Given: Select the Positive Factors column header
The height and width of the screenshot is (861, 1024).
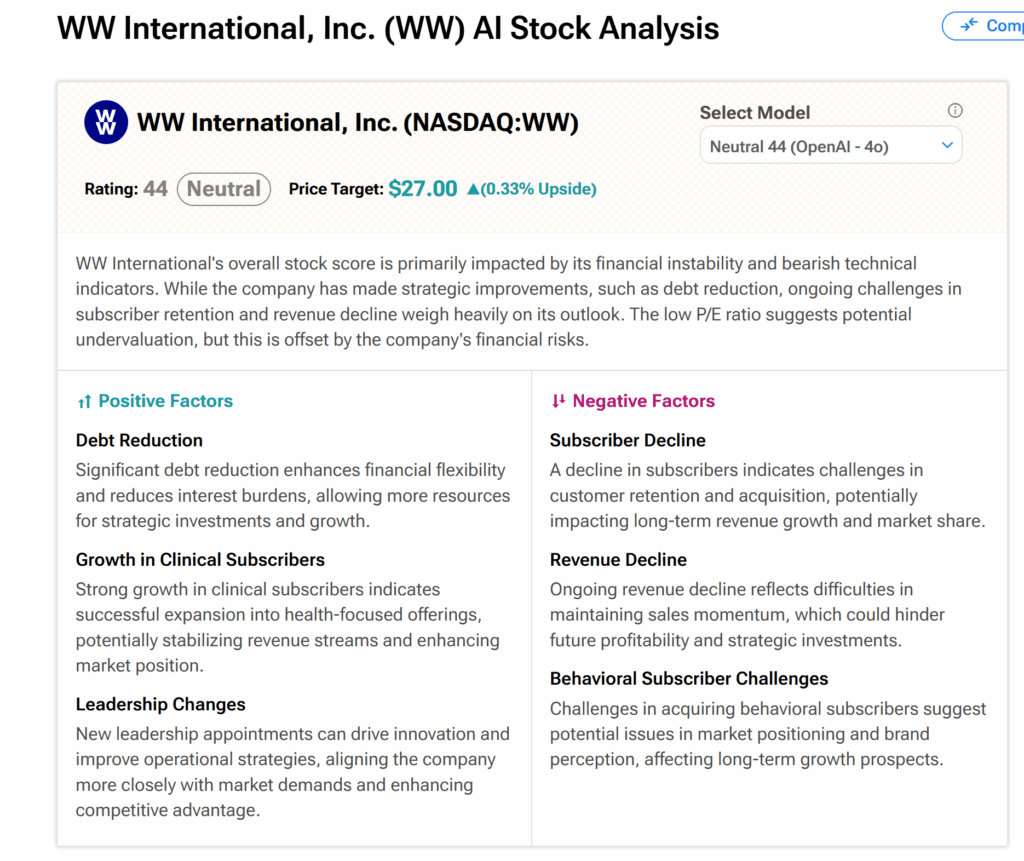Looking at the screenshot, I should point(164,401).
